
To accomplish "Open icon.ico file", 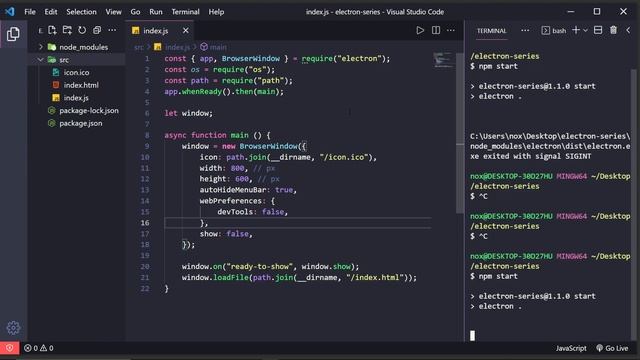I will pyautogui.click(x=77, y=72).
